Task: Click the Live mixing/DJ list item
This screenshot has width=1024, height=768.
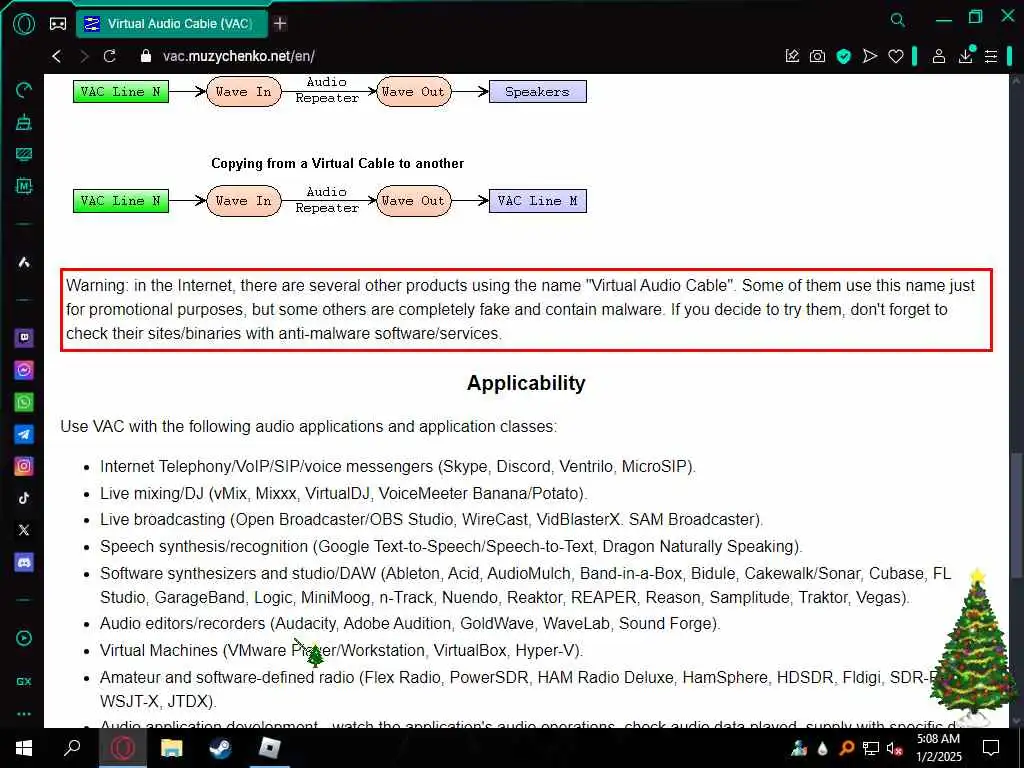Action: pos(344,493)
